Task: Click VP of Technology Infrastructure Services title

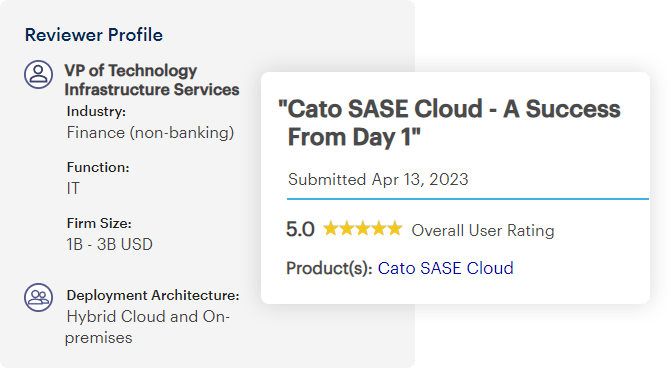Action: (x=151, y=80)
